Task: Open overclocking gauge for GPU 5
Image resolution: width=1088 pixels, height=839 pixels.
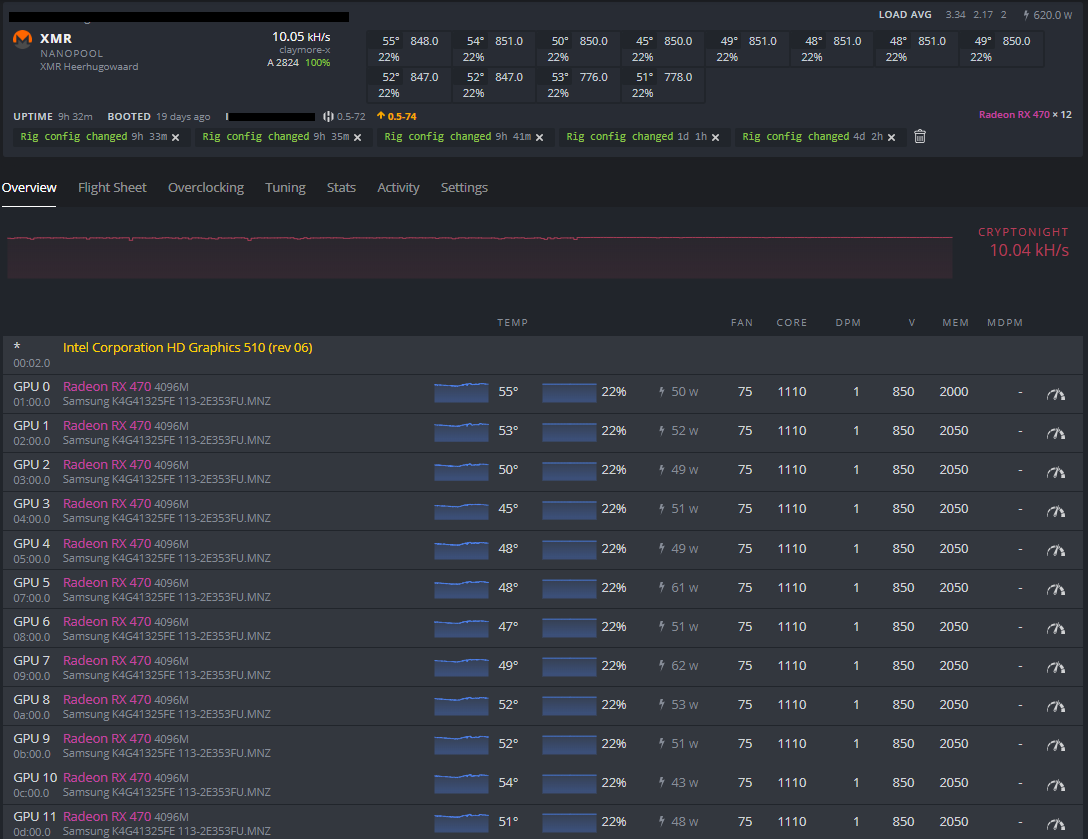Action: pos(1055,590)
